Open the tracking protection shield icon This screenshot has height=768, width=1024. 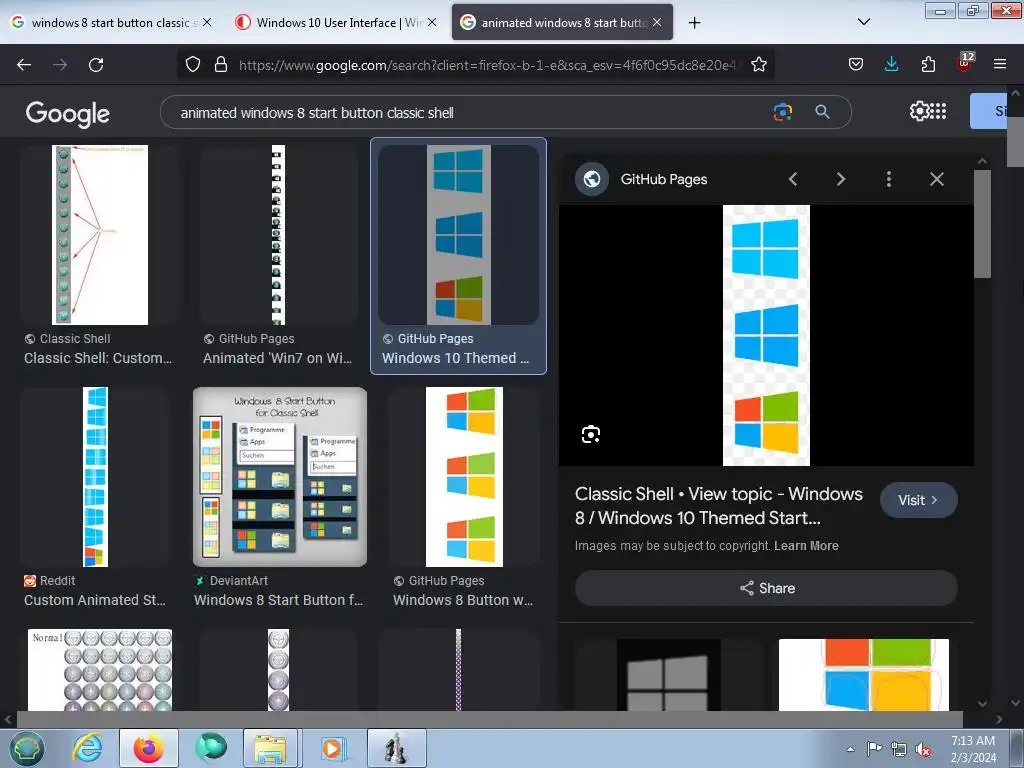(x=193, y=64)
